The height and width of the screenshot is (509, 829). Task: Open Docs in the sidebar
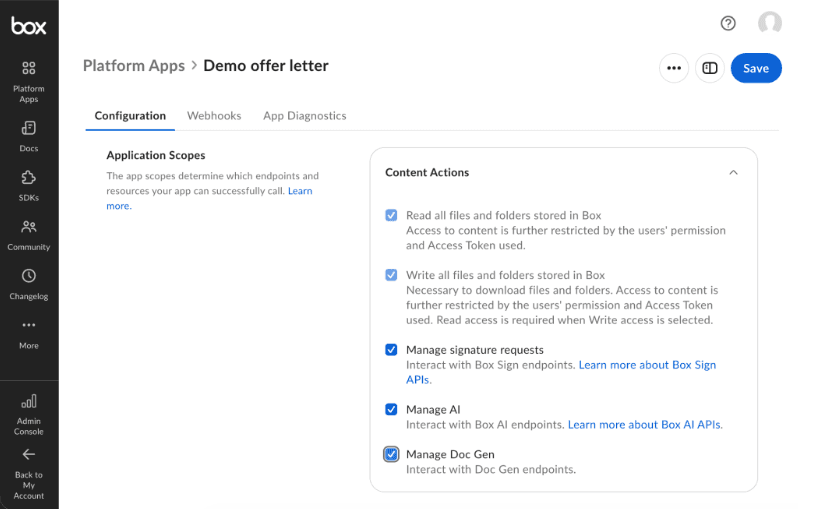coord(29,136)
